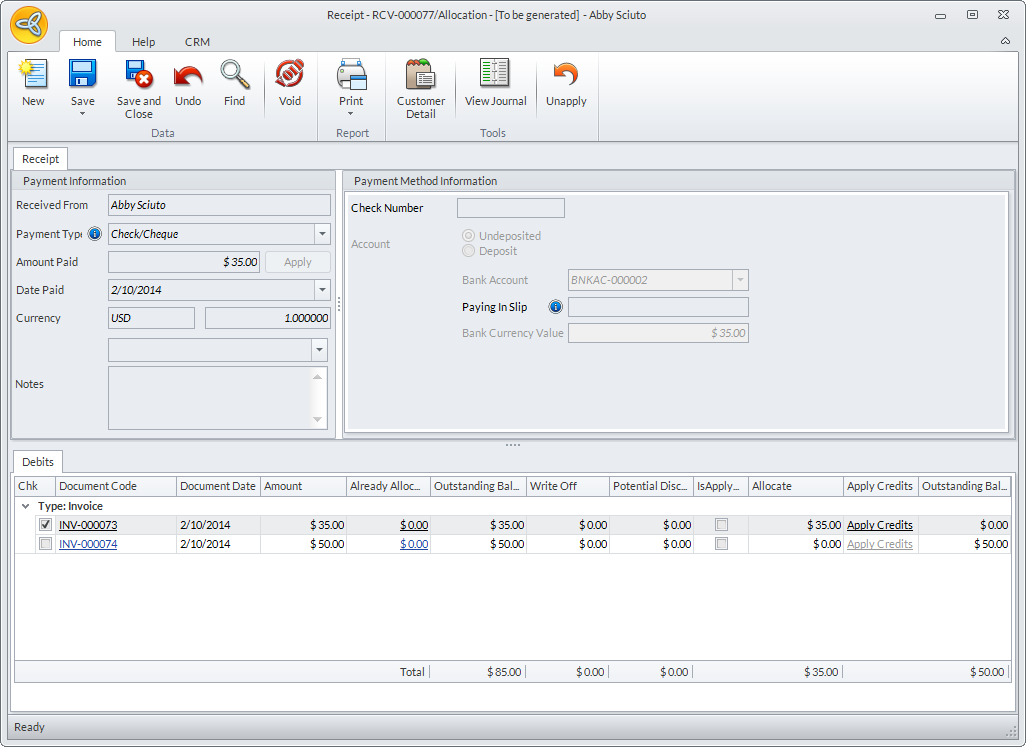Click the View Journal icon

pyautogui.click(x=495, y=76)
